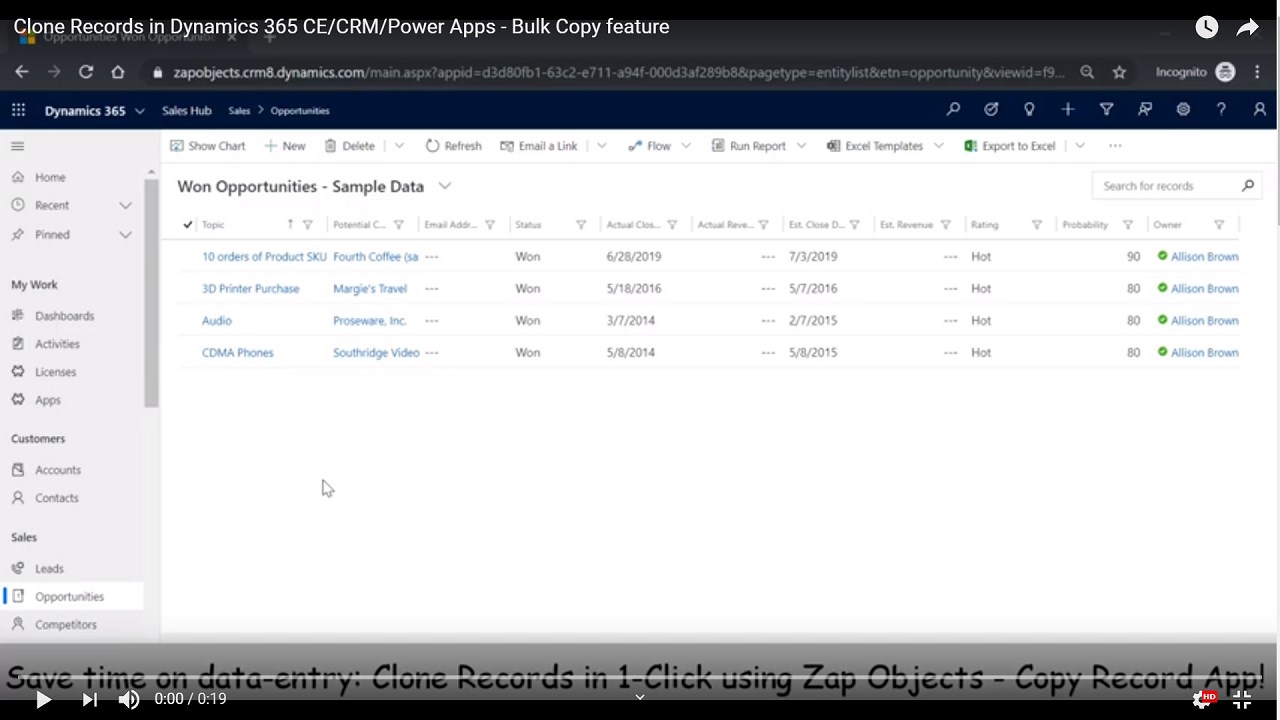The height and width of the screenshot is (720, 1280).
Task: Toggle the hamburger site map menu
Action: tap(17, 146)
